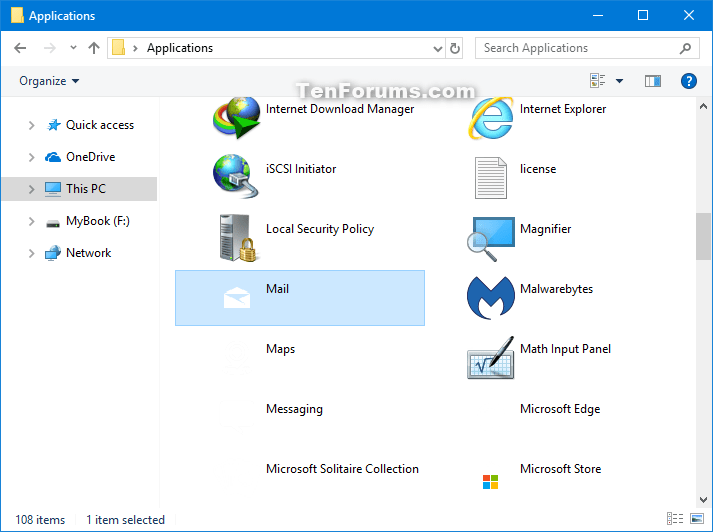
Task: Open the Help question mark
Action: (688, 81)
